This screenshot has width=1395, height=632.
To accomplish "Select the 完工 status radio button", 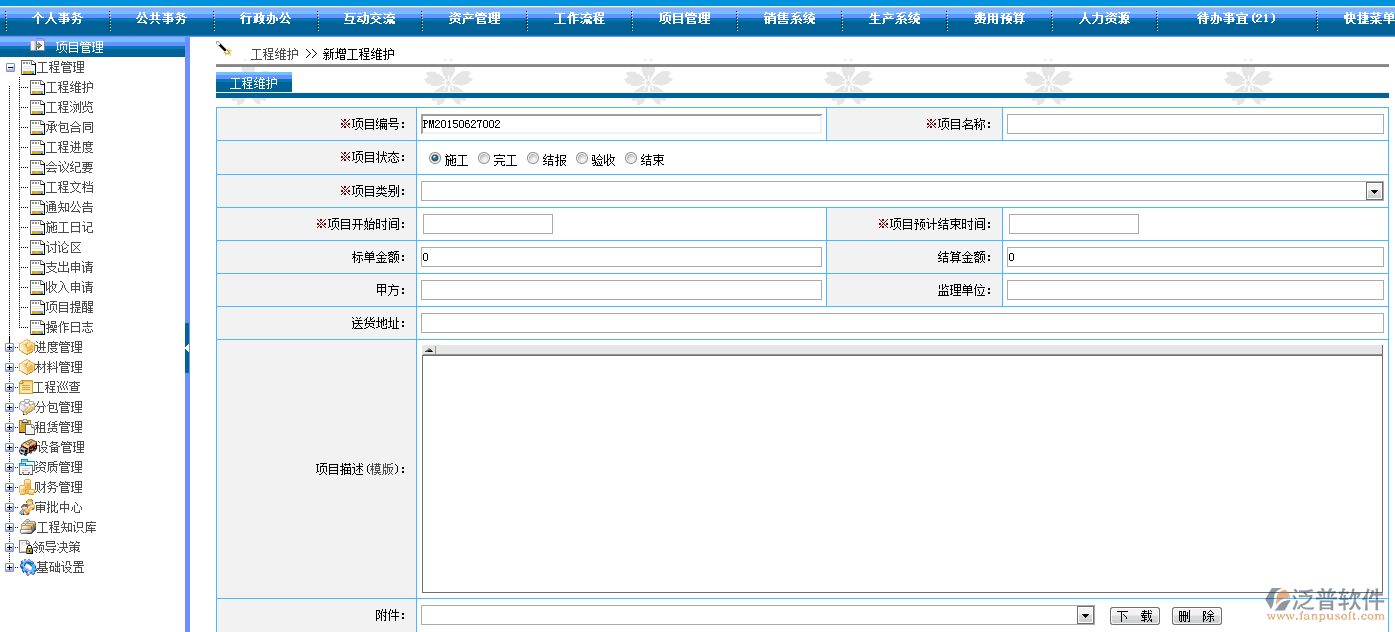I will click(x=483, y=158).
